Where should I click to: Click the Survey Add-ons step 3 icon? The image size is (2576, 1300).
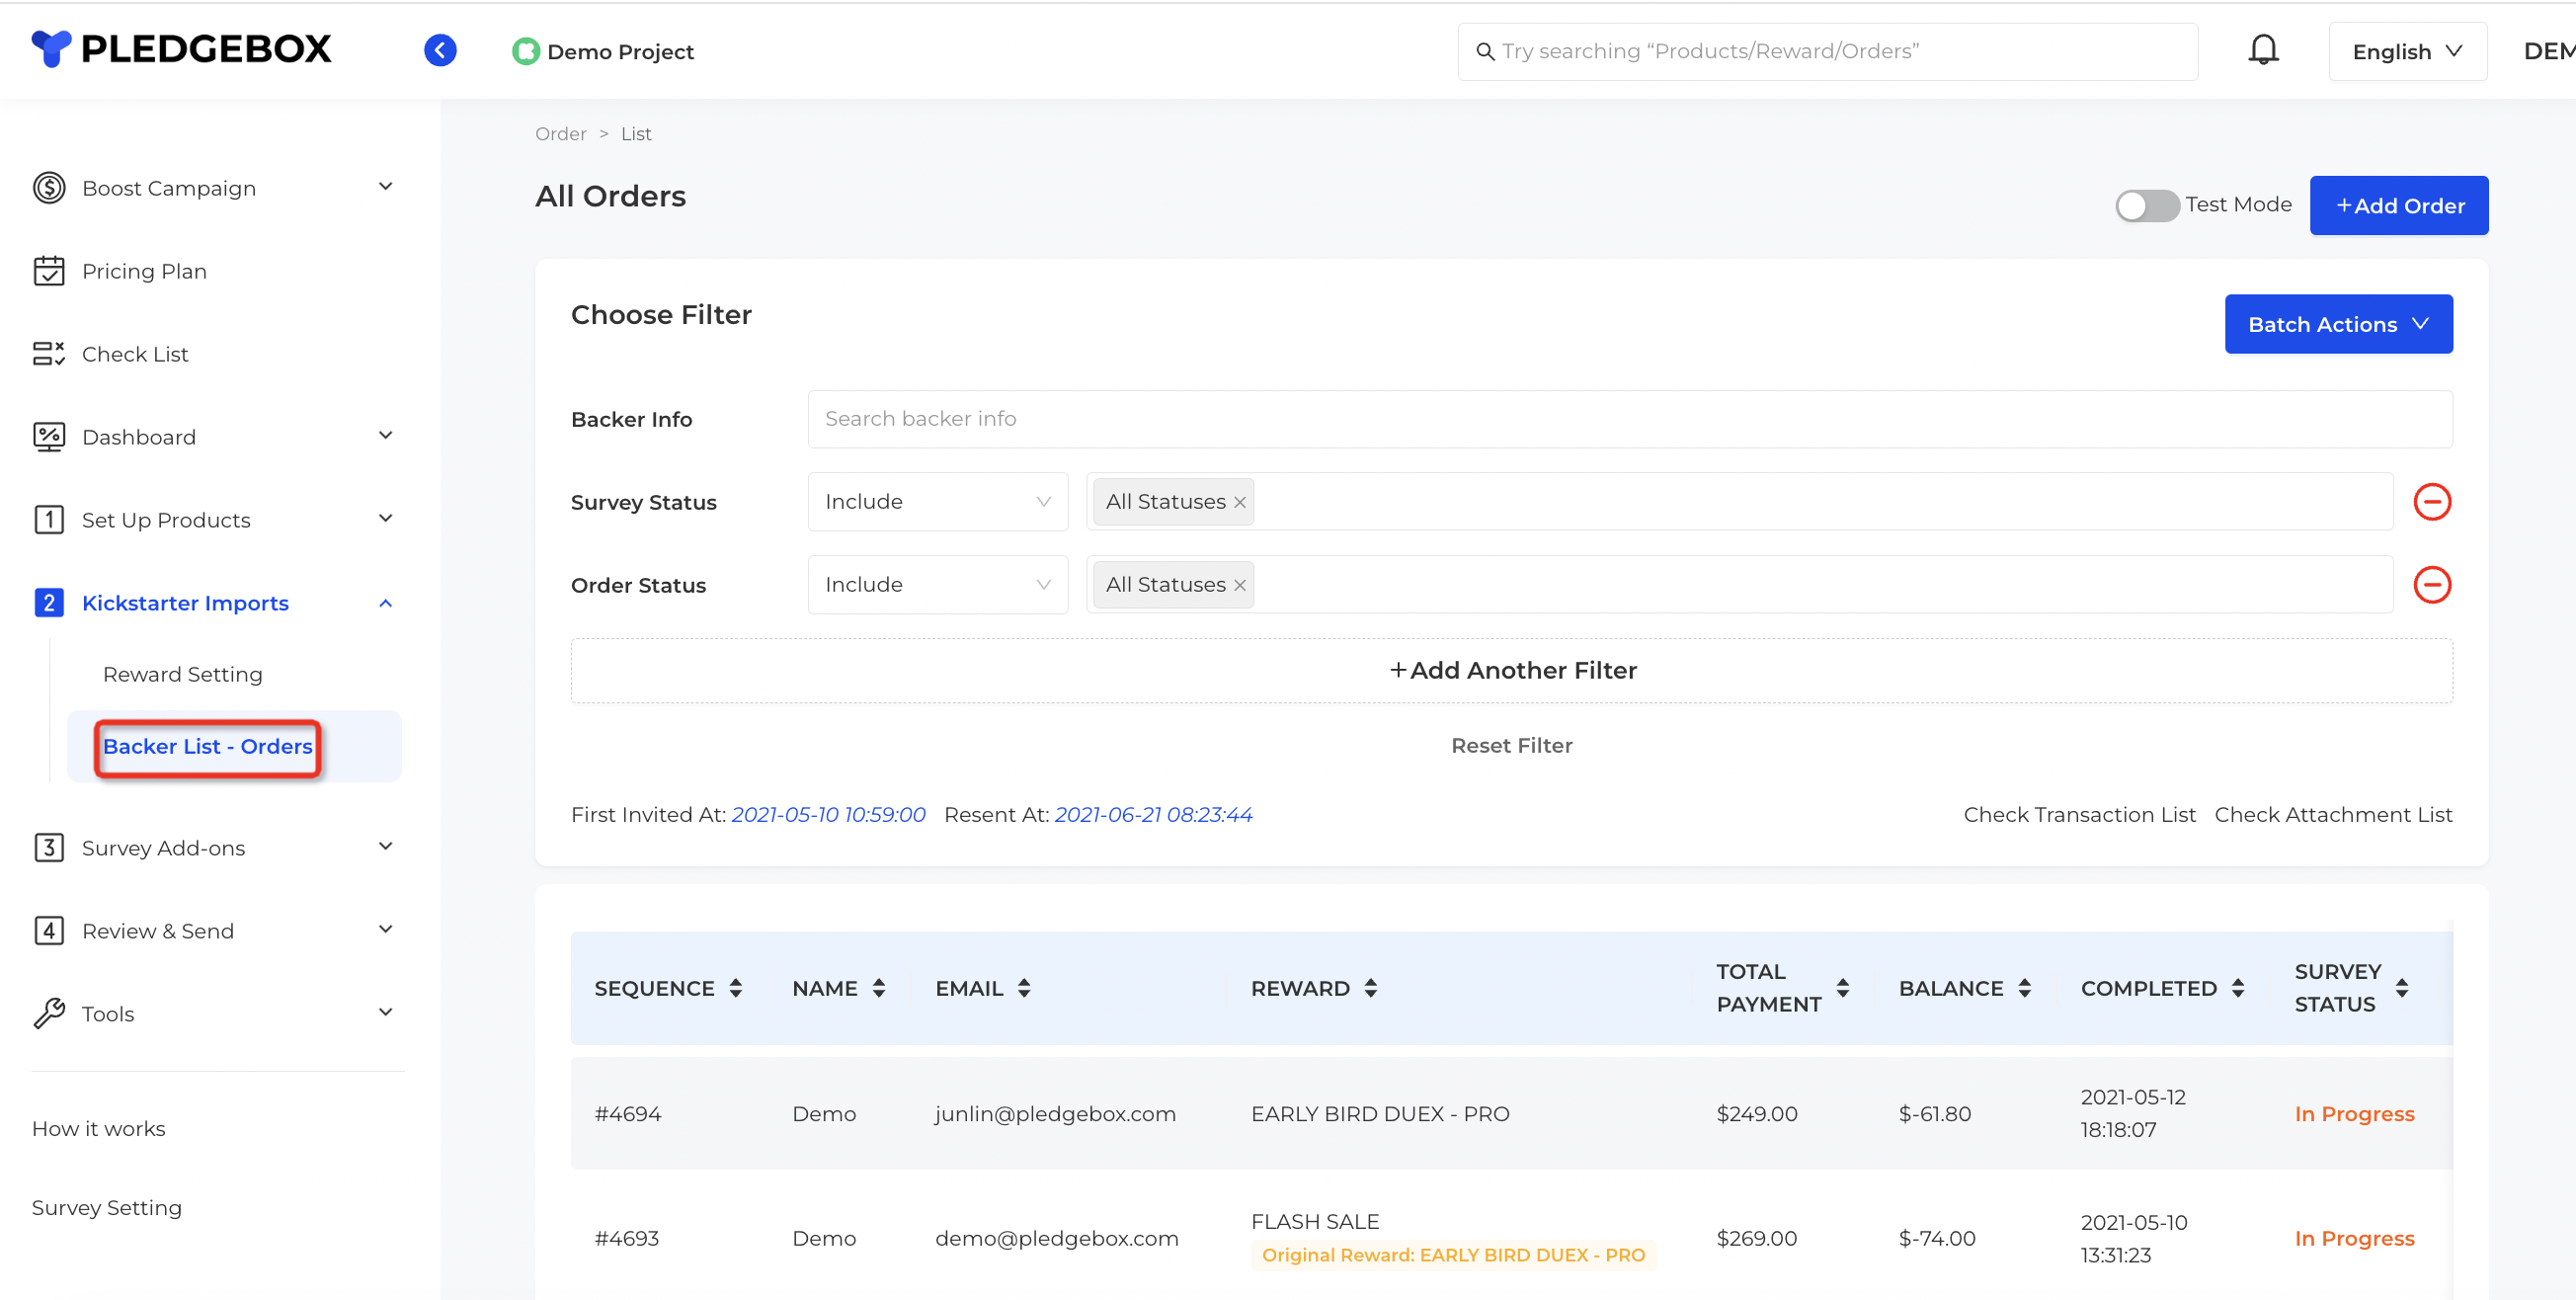pos(49,848)
